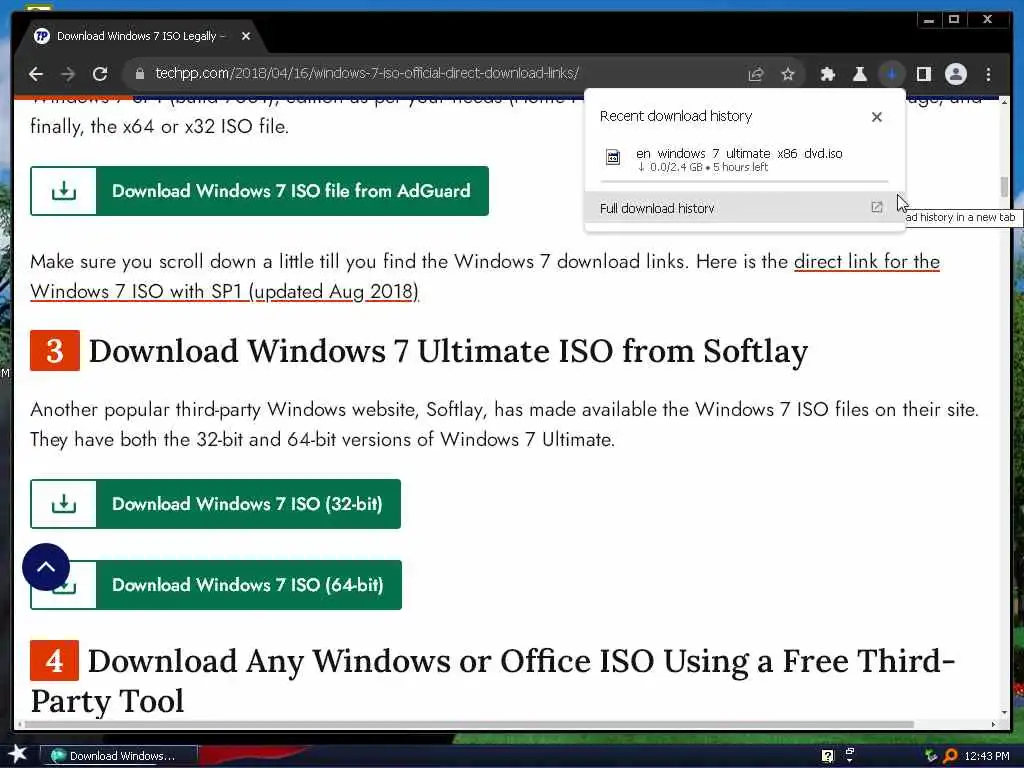Open the Extensions puzzle icon
Image resolution: width=1024 pixels, height=768 pixels.
click(827, 74)
